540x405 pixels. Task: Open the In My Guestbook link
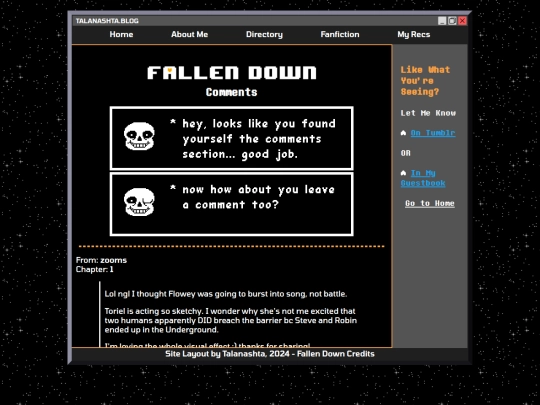point(423,178)
